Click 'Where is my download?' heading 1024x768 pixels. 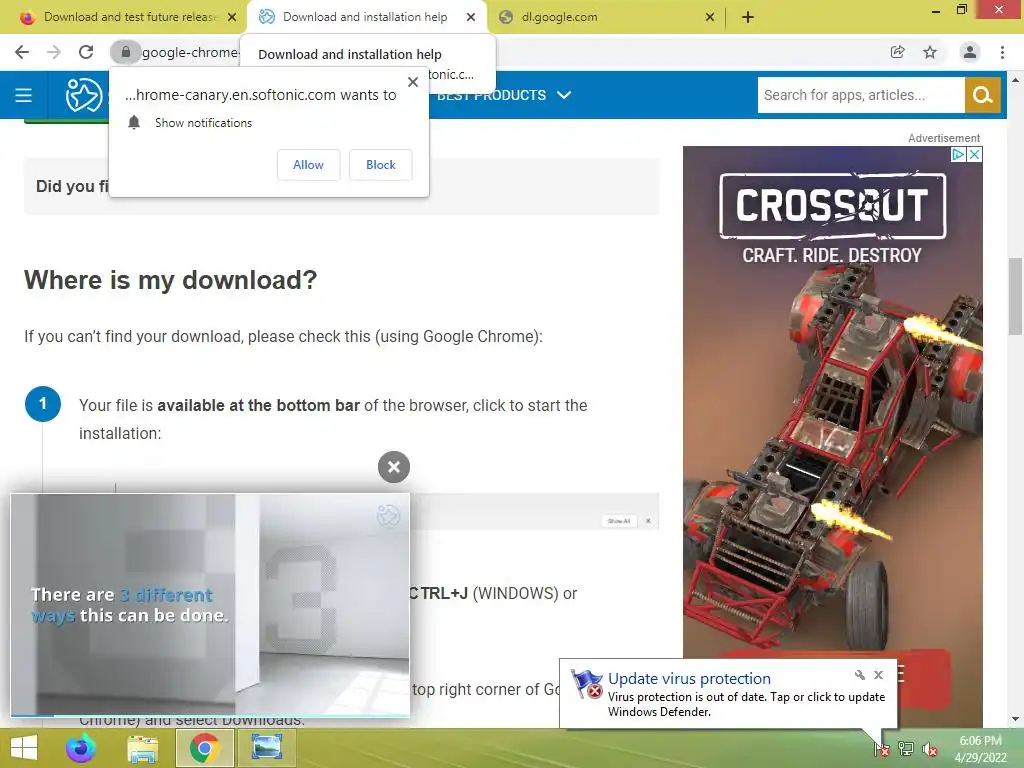coord(170,280)
